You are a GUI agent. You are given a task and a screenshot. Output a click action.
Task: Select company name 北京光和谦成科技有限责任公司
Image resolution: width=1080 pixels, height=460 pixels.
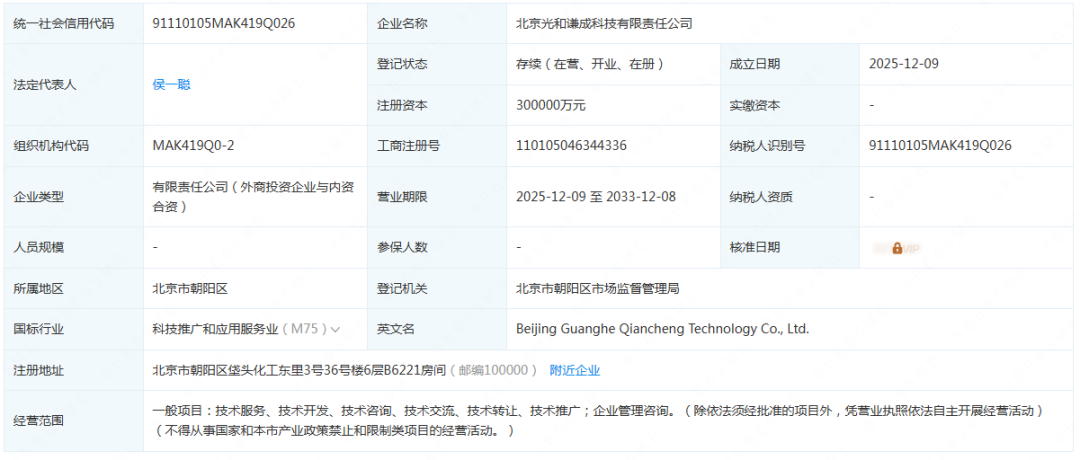[604, 23]
